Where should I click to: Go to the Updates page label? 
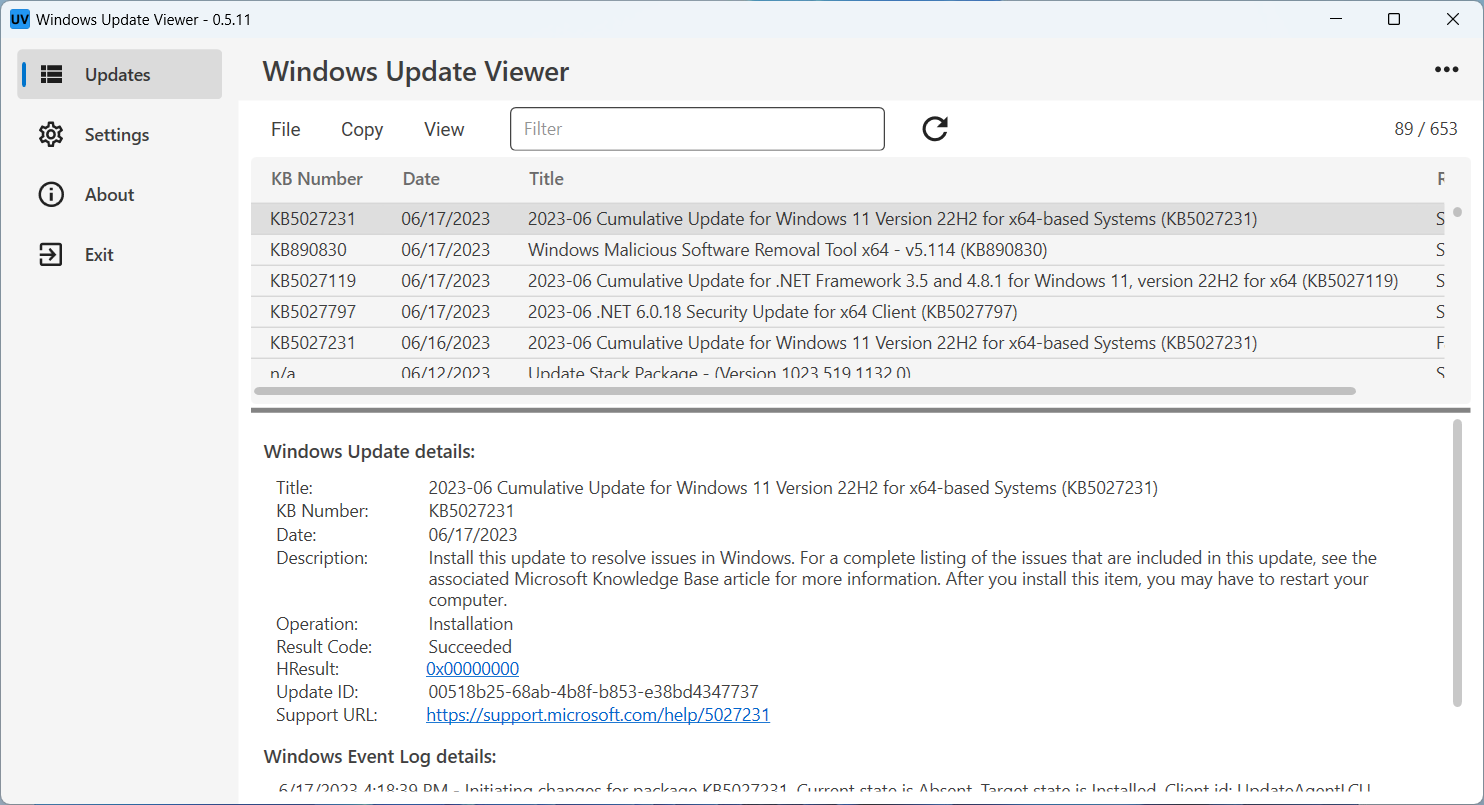click(117, 74)
